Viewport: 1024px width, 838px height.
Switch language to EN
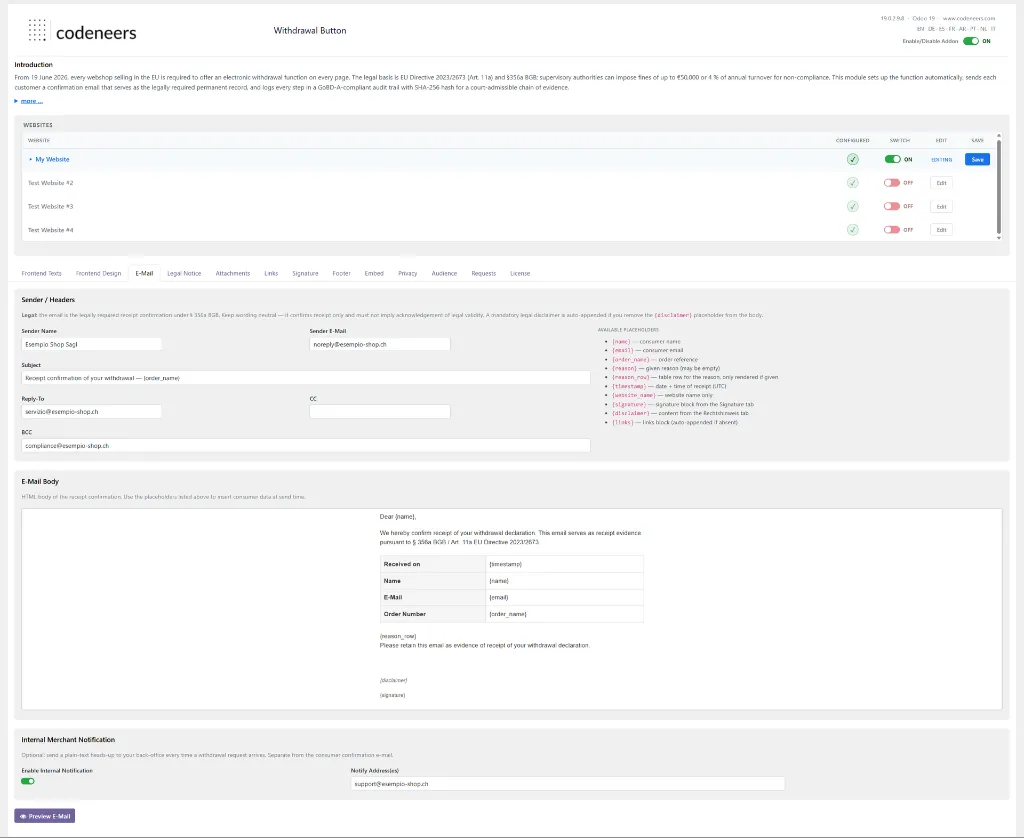pos(920,29)
